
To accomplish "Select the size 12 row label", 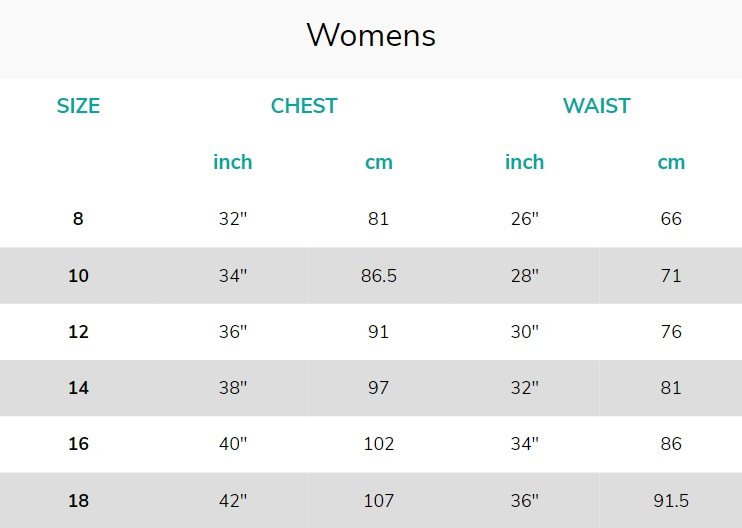I will click(x=78, y=332).
